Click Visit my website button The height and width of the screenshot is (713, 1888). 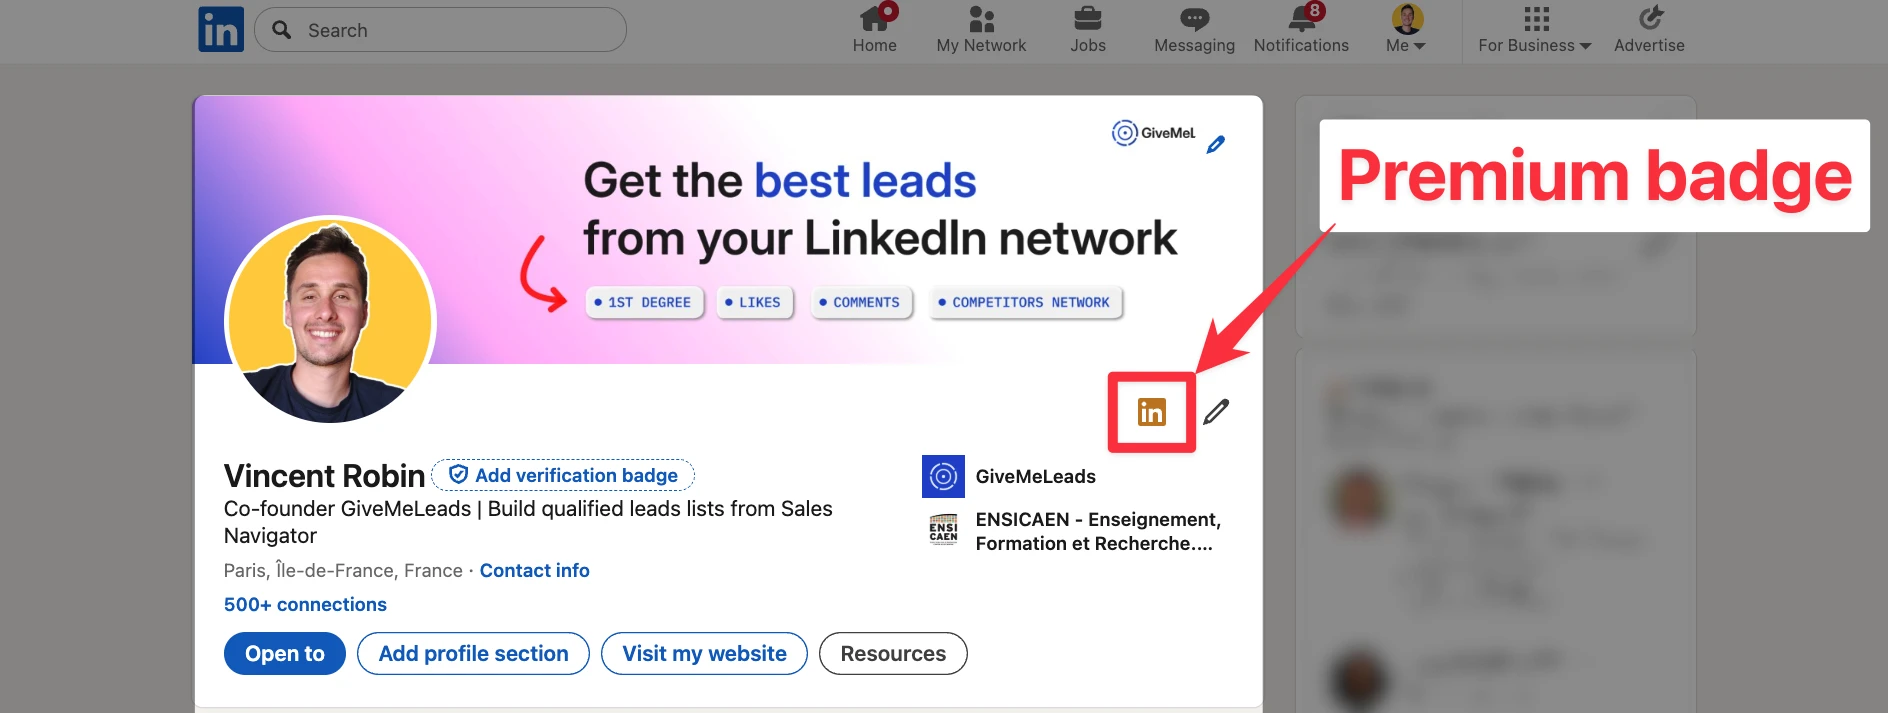704,653
